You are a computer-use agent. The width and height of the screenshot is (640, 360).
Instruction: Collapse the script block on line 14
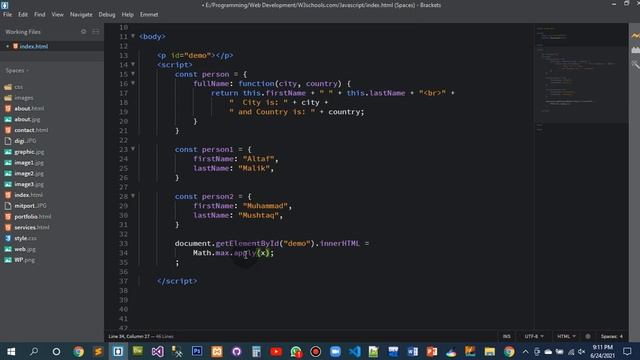133,64
